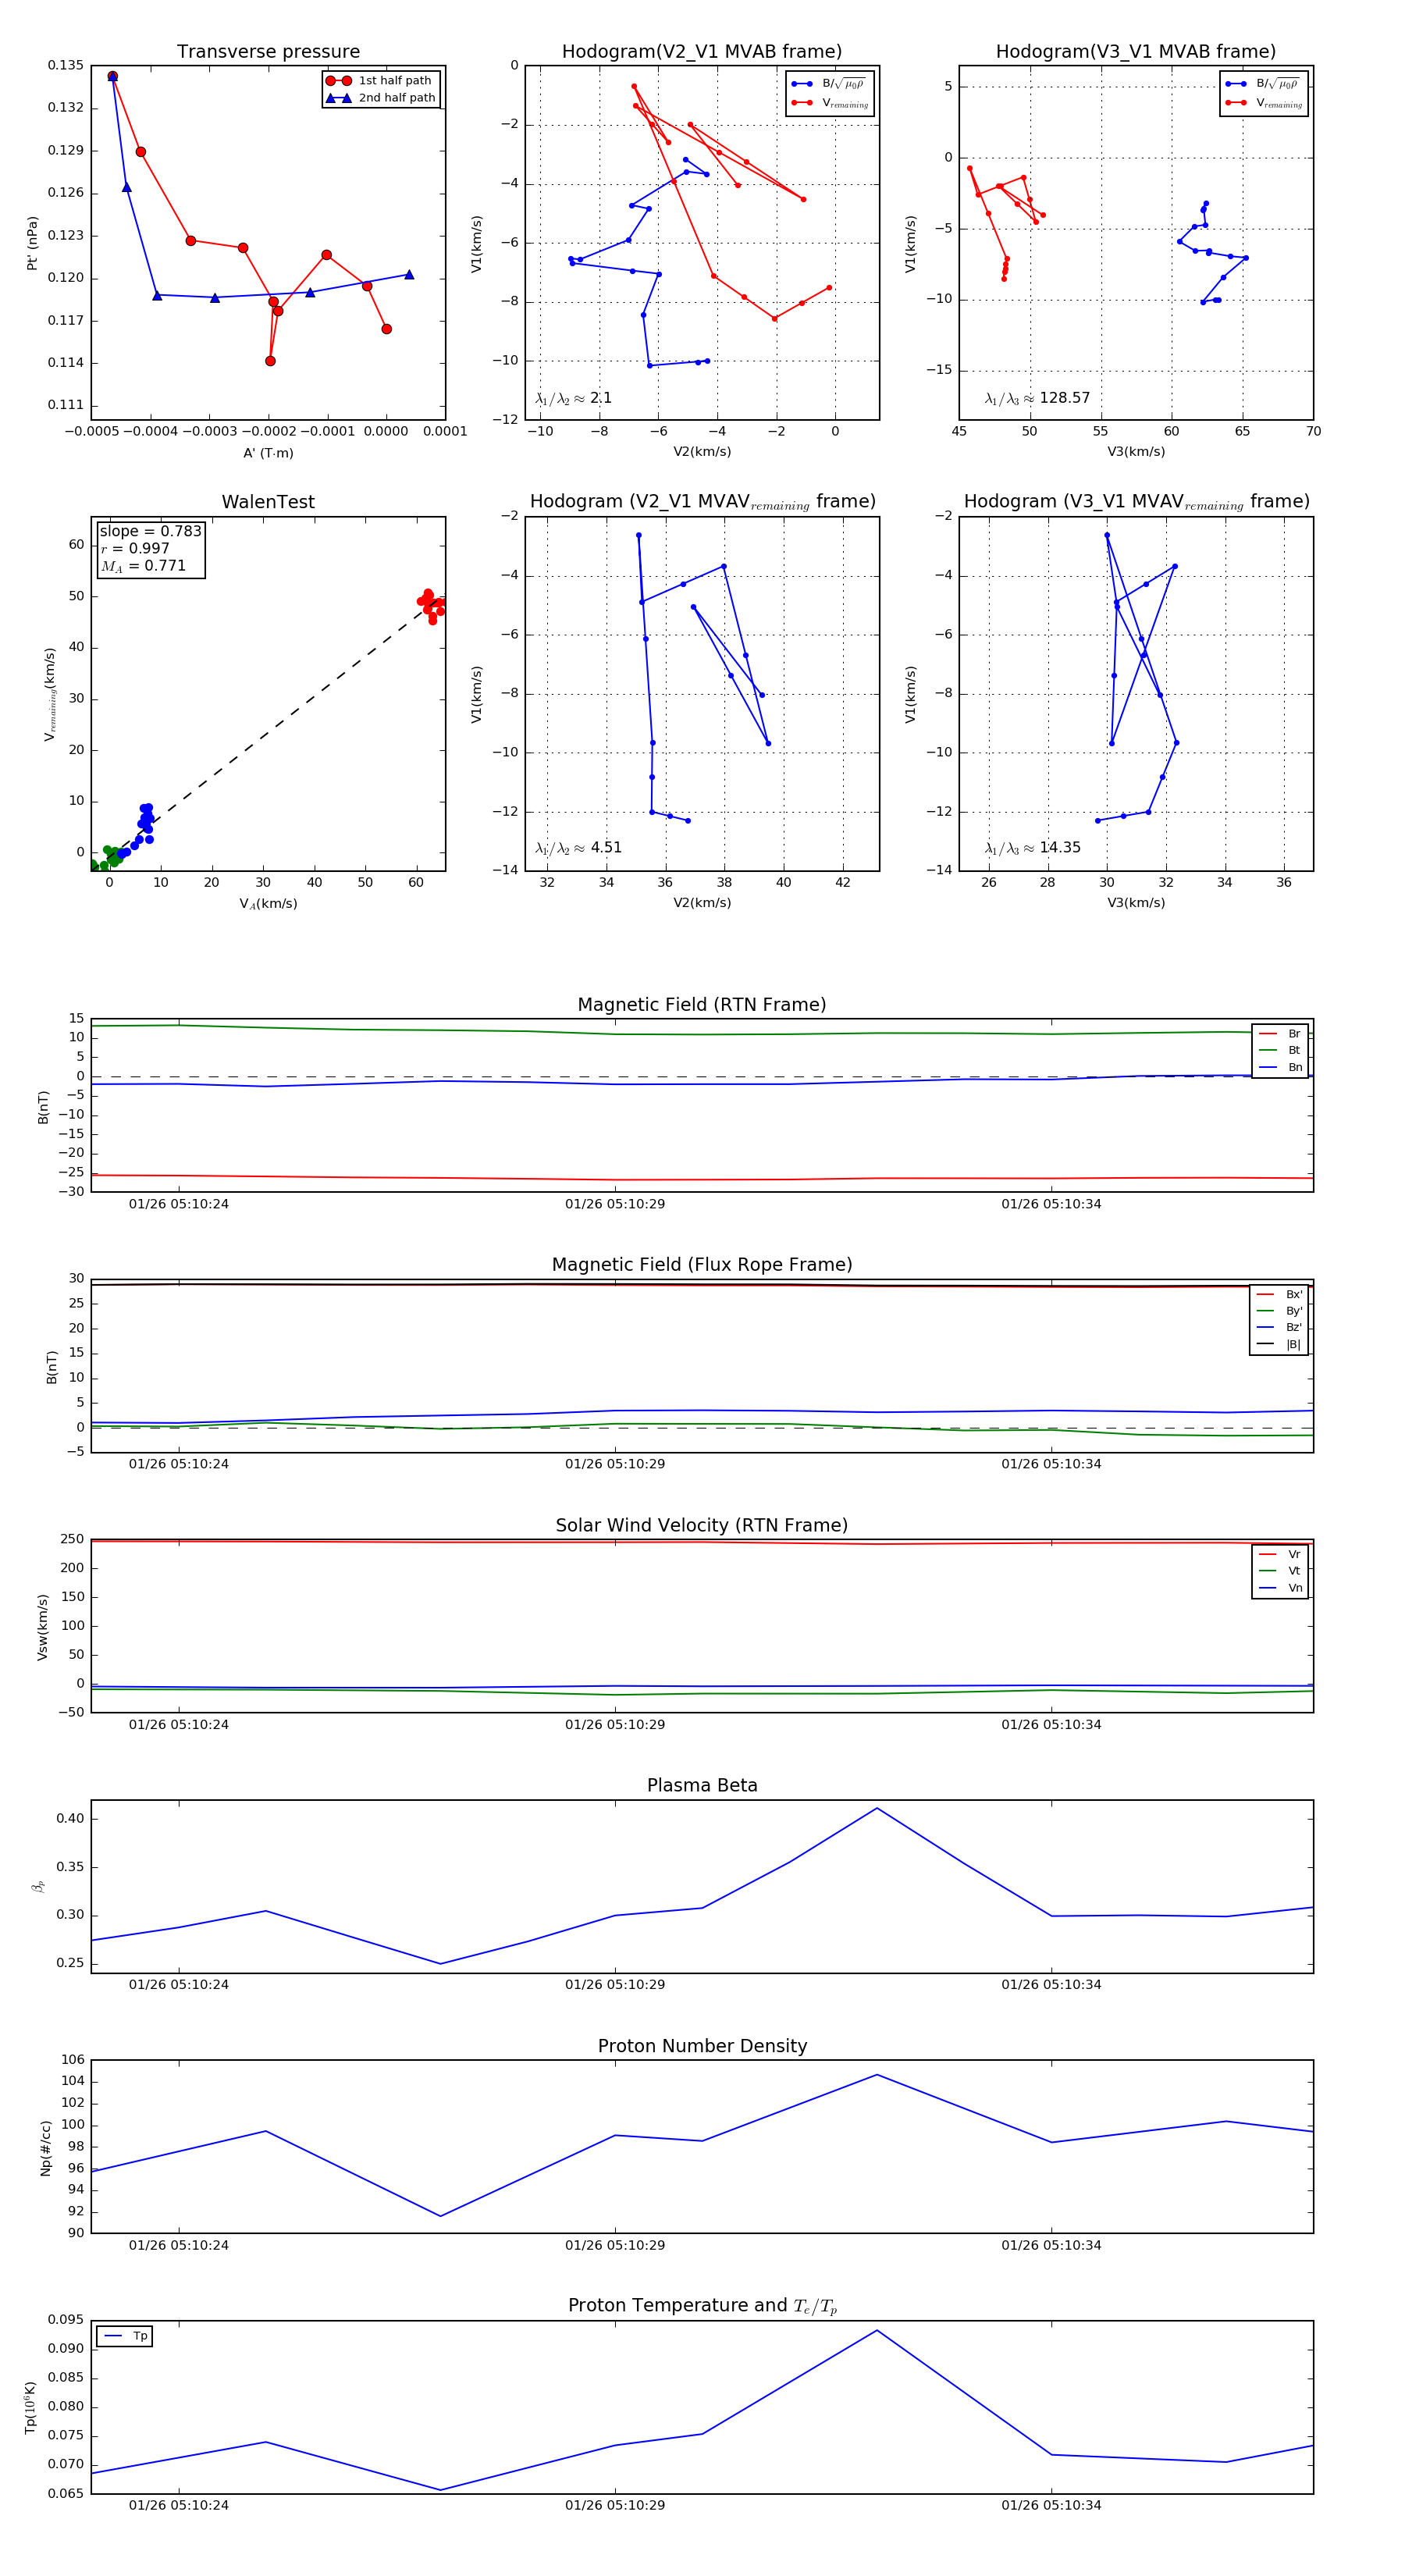Click the "slope = 0.783" text
This screenshot has width=1405, height=2576.
point(150,531)
